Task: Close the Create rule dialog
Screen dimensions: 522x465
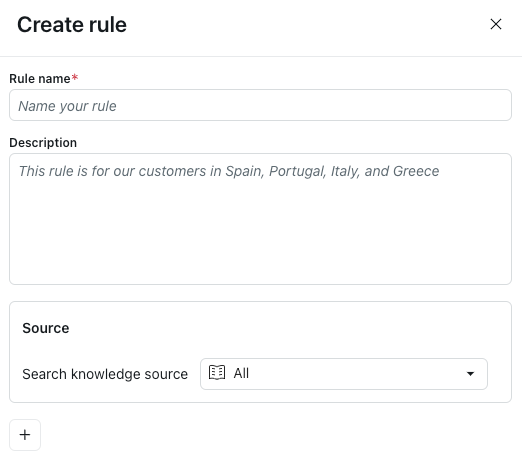Action: [496, 24]
